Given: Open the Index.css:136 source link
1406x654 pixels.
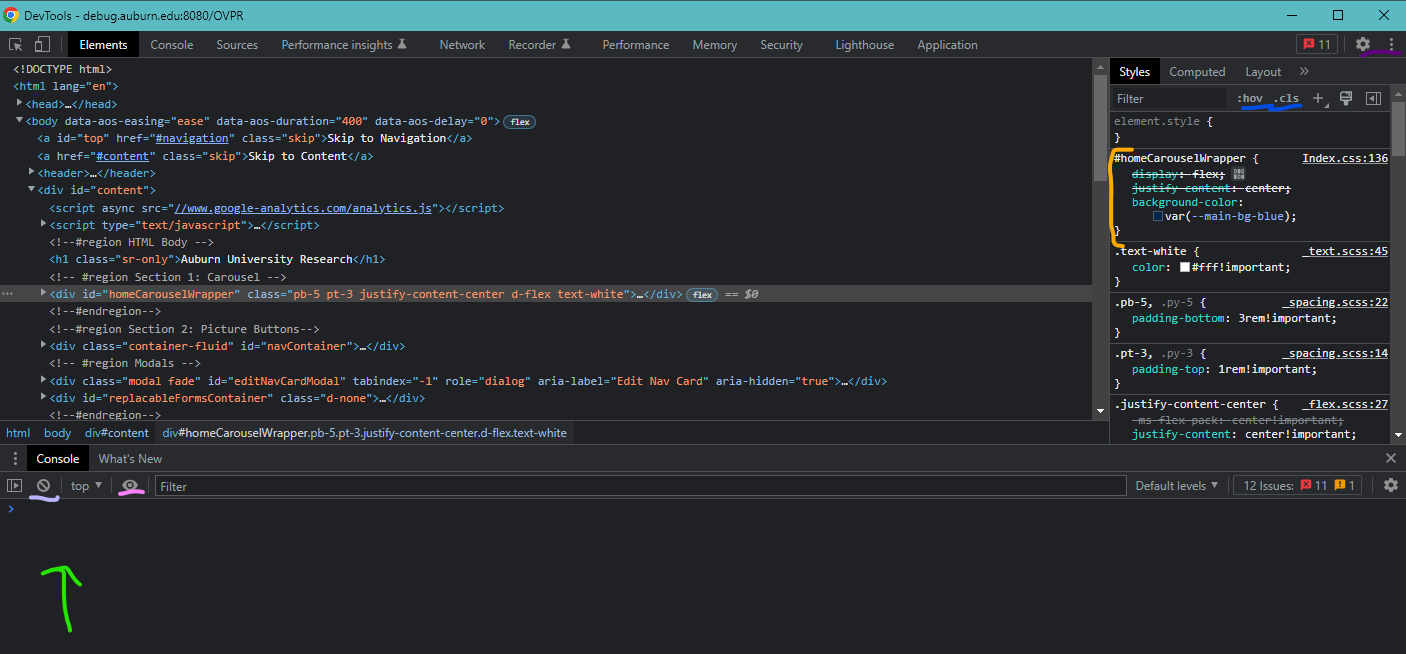Looking at the screenshot, I should 1345,158.
